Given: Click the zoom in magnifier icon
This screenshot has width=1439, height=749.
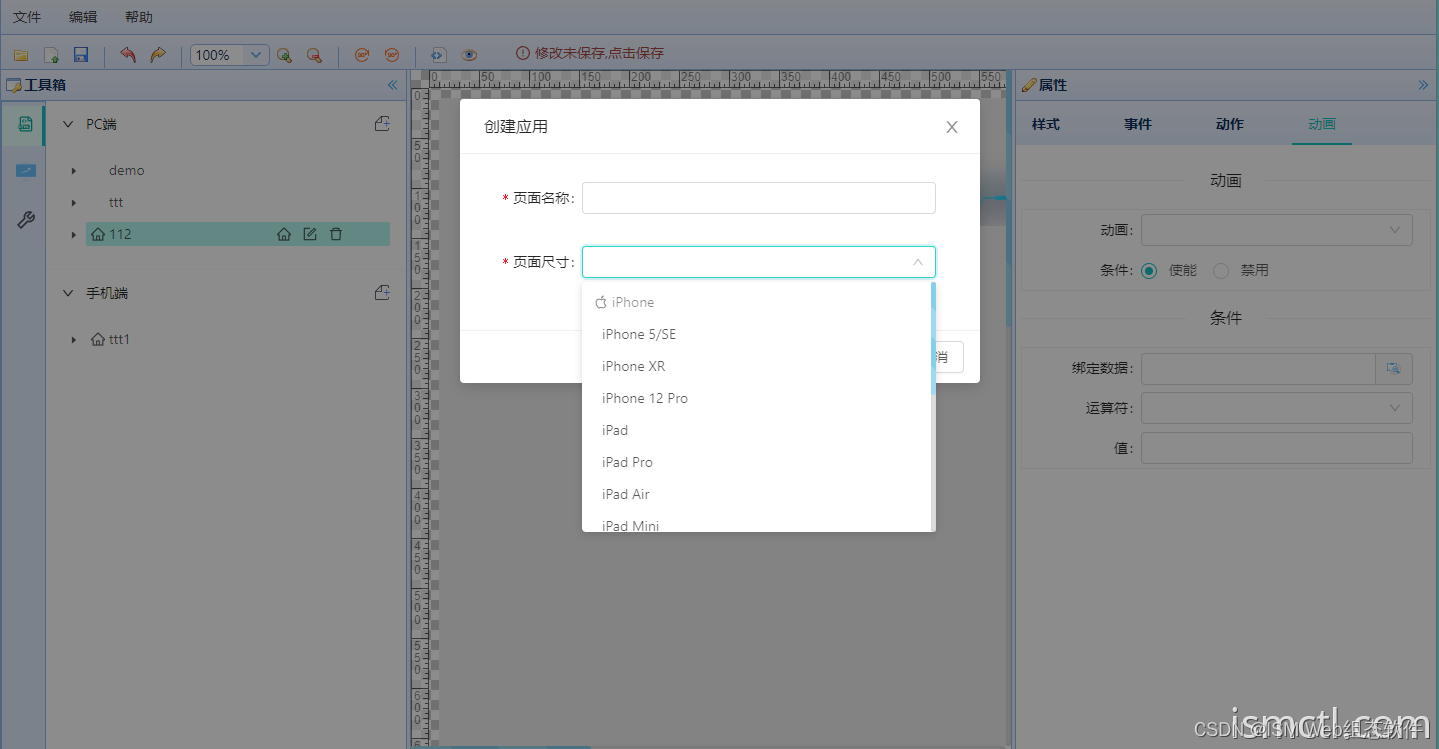Looking at the screenshot, I should 284,55.
